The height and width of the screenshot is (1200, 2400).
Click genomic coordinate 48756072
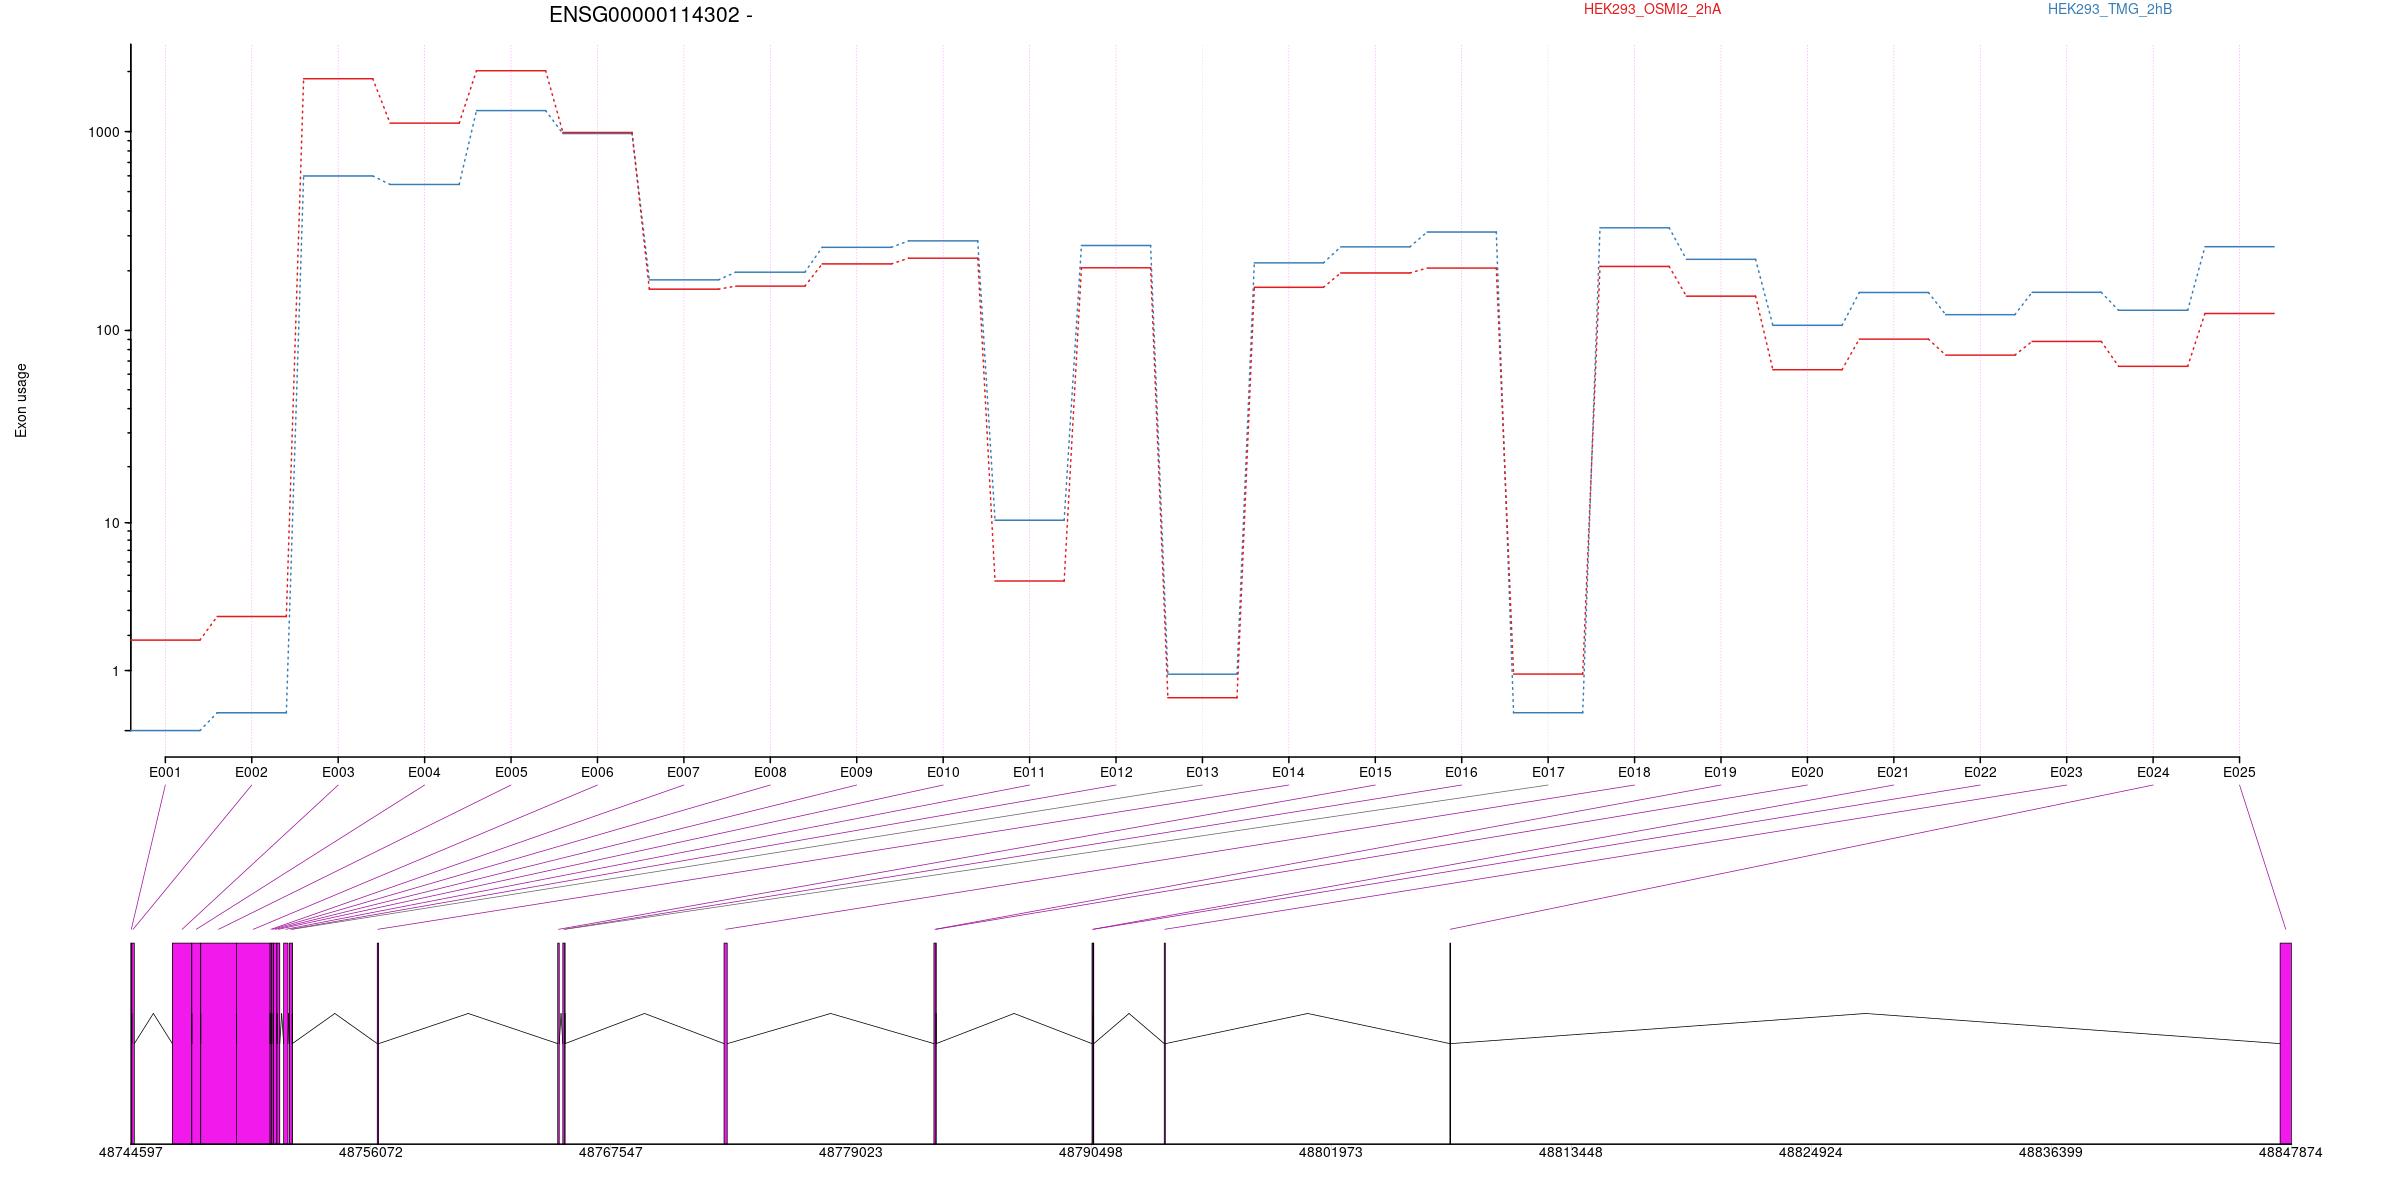click(371, 1153)
